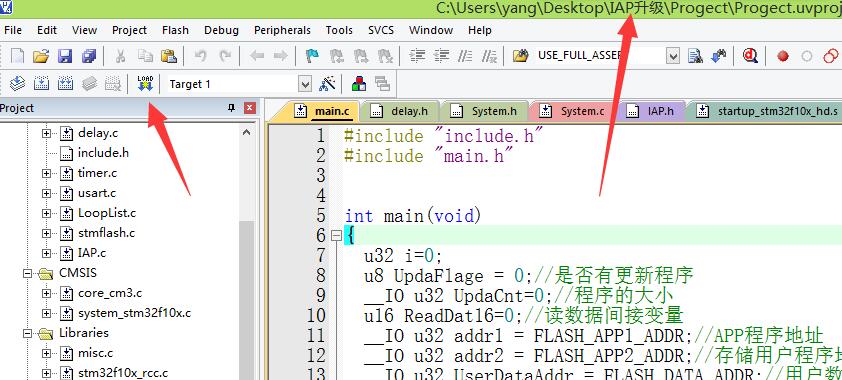Viewport: 842px width, 380px height.
Task: Navigate backwards with left arrow icon
Action: (257, 56)
